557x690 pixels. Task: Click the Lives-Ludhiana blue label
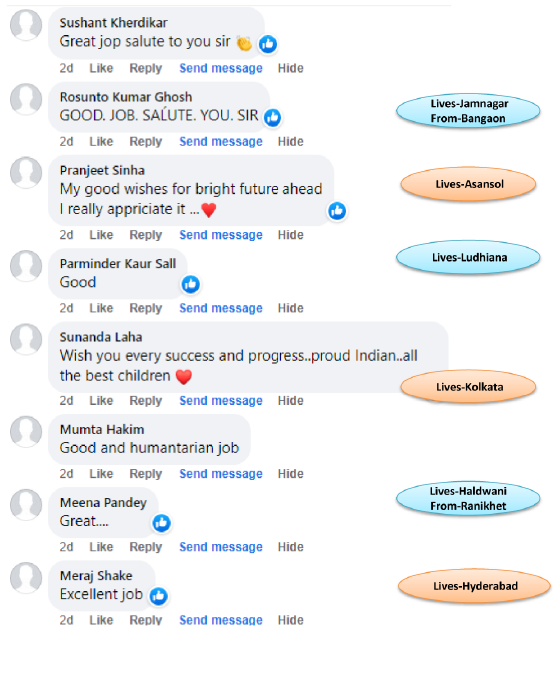pyautogui.click(x=468, y=257)
